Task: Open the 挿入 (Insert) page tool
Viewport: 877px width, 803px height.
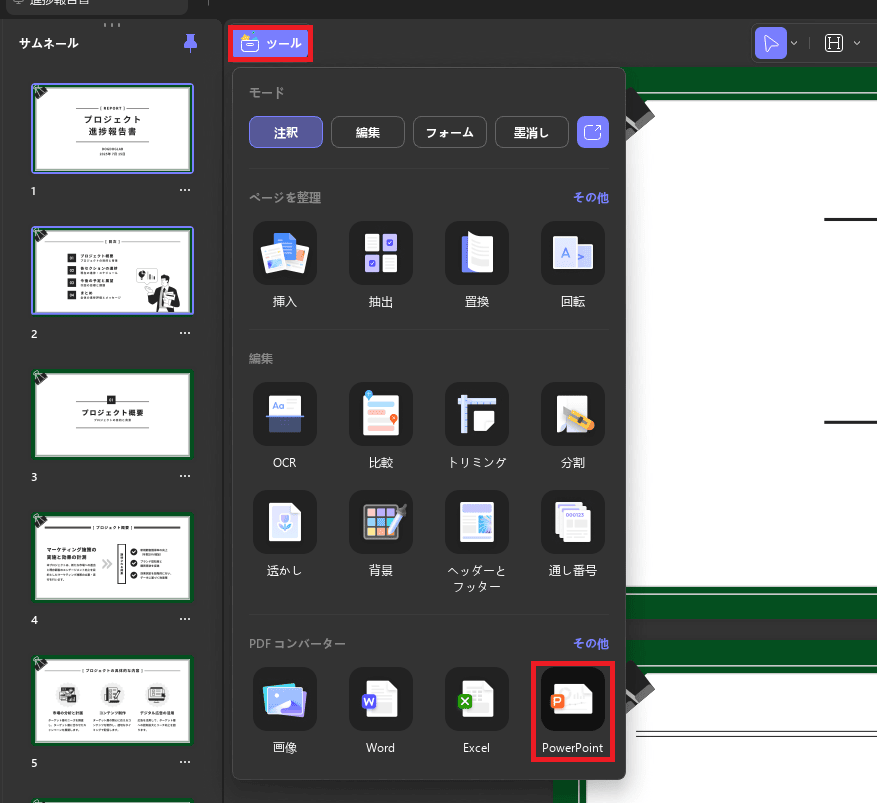Action: point(285,253)
